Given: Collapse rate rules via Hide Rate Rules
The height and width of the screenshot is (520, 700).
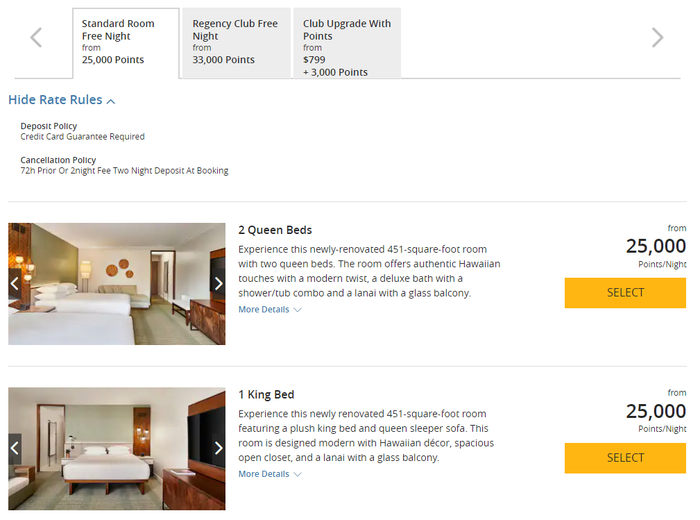Looking at the screenshot, I should pyautogui.click(x=62, y=100).
